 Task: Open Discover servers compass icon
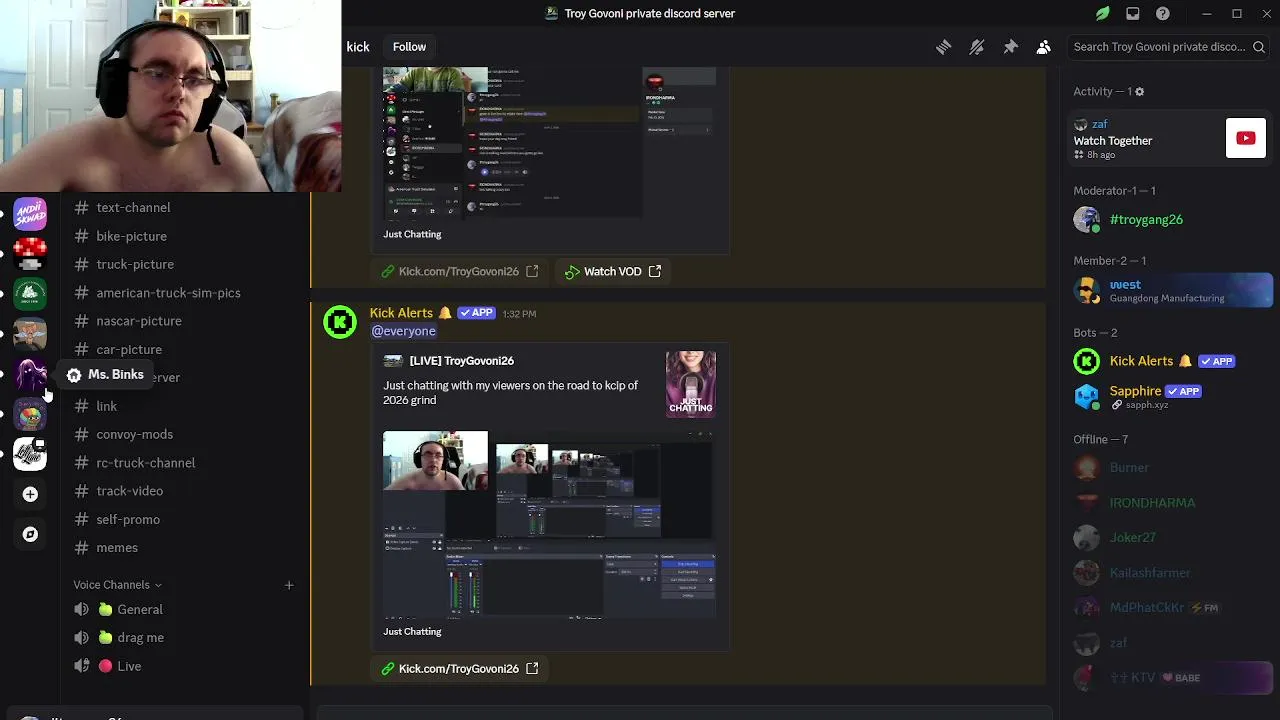coord(30,534)
